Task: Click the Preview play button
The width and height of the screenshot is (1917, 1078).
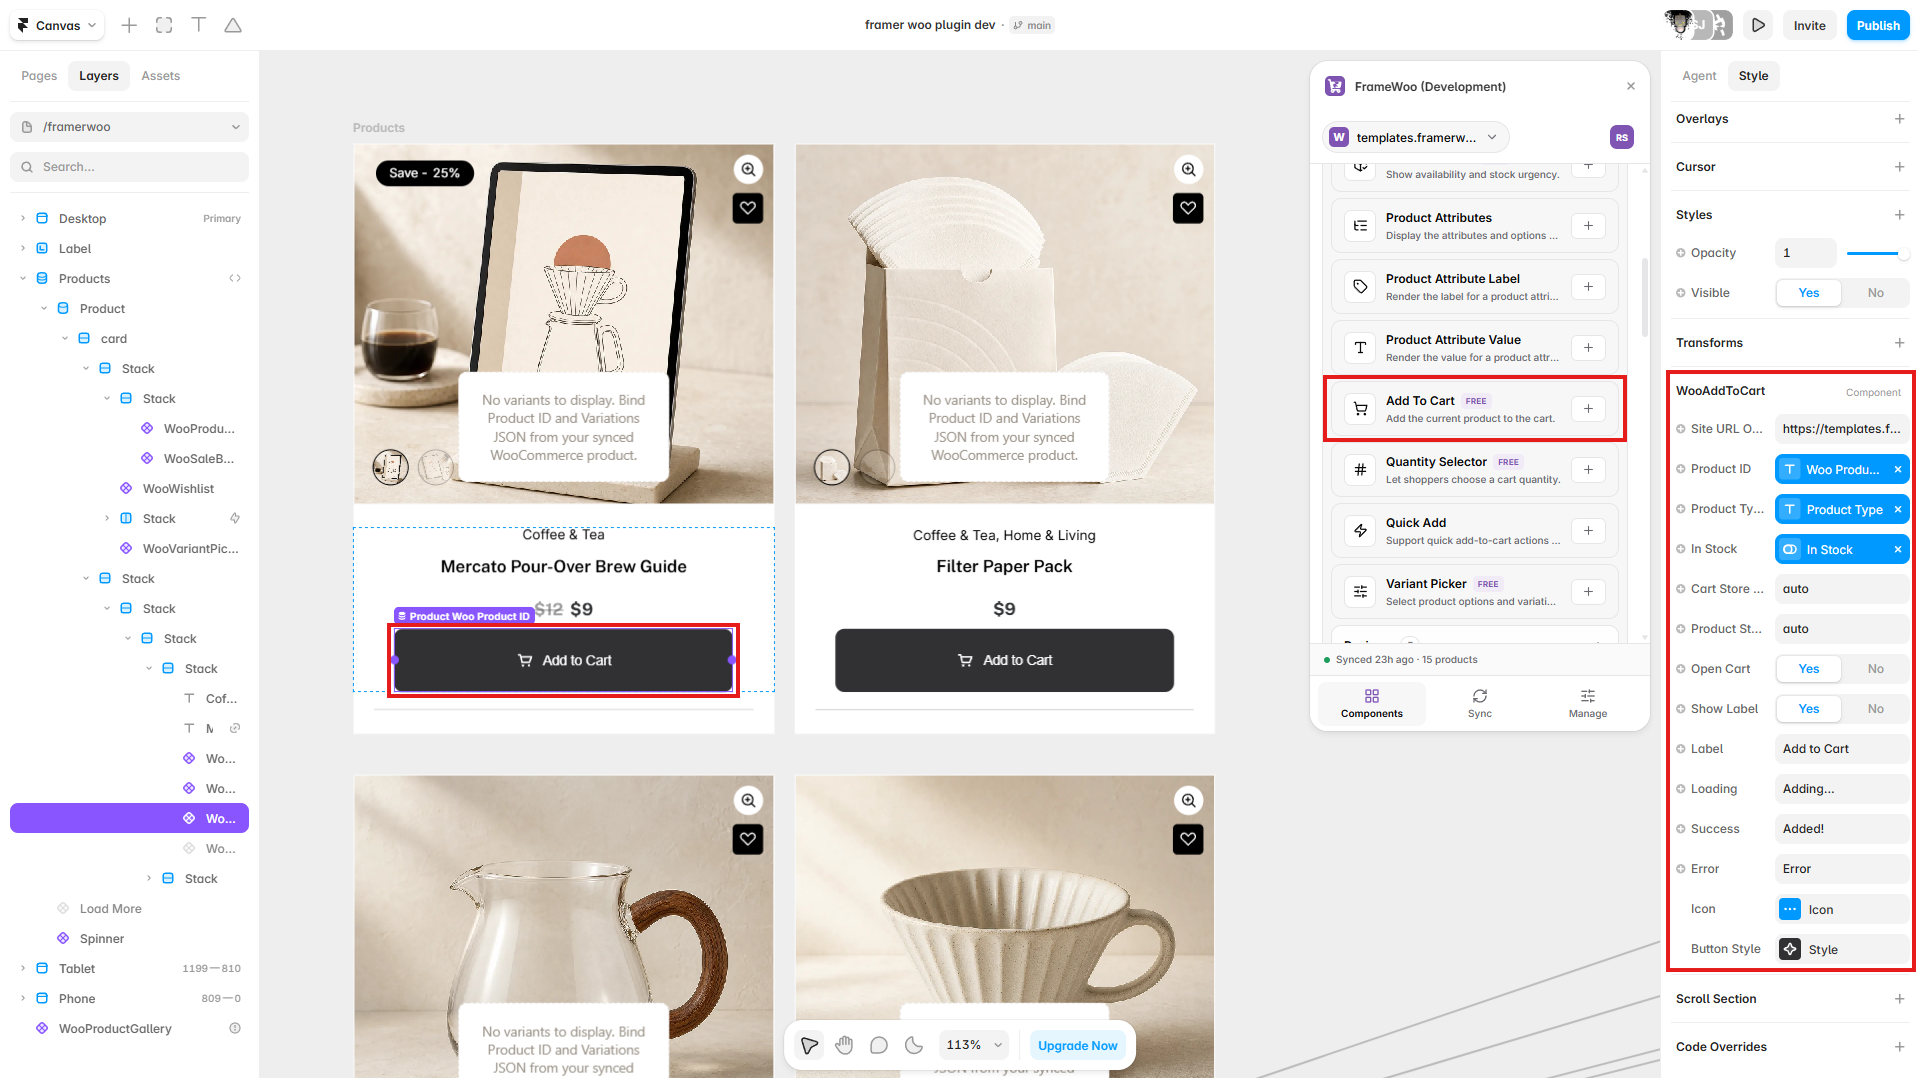Action: [x=1758, y=25]
